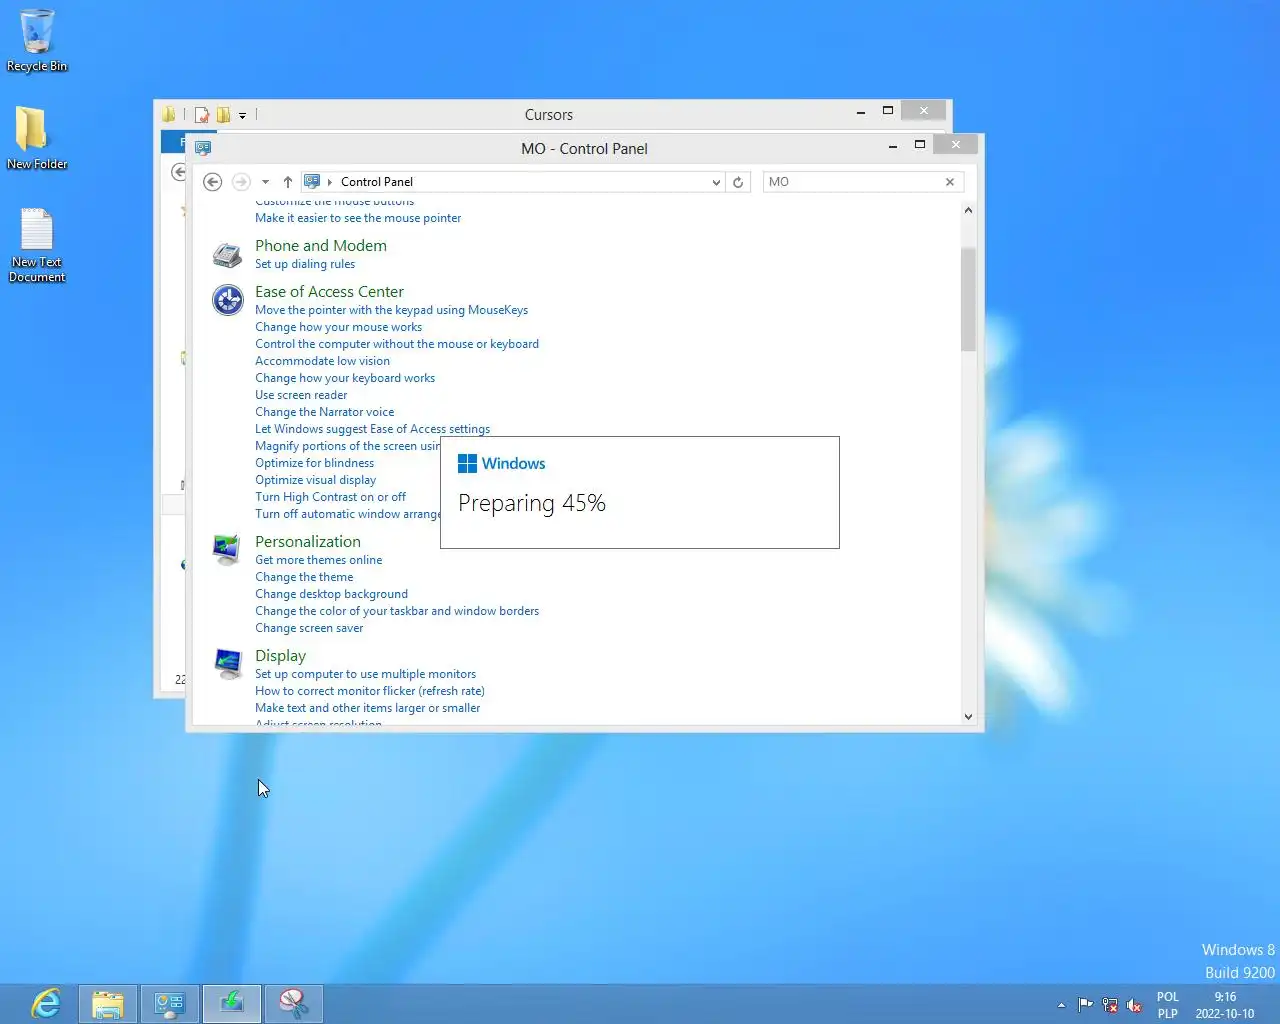Viewport: 1280px width, 1024px height.
Task: Click the forward arrow in Control Panel
Action: coord(241,182)
